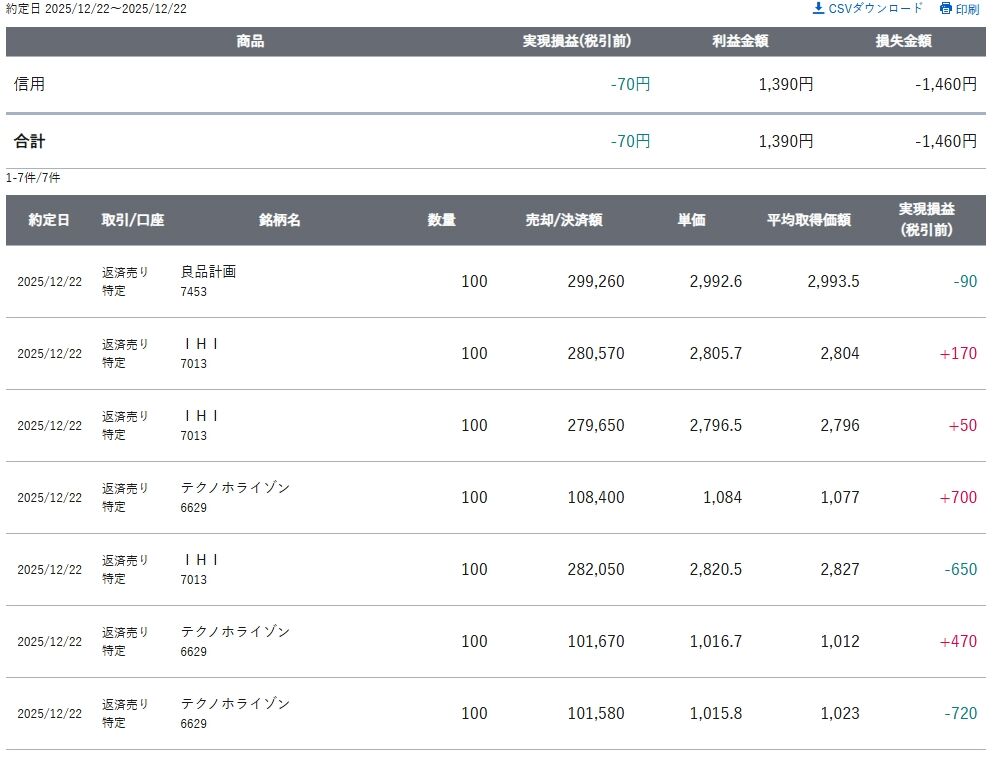Click the 印刷 print link text

[x=967, y=9]
